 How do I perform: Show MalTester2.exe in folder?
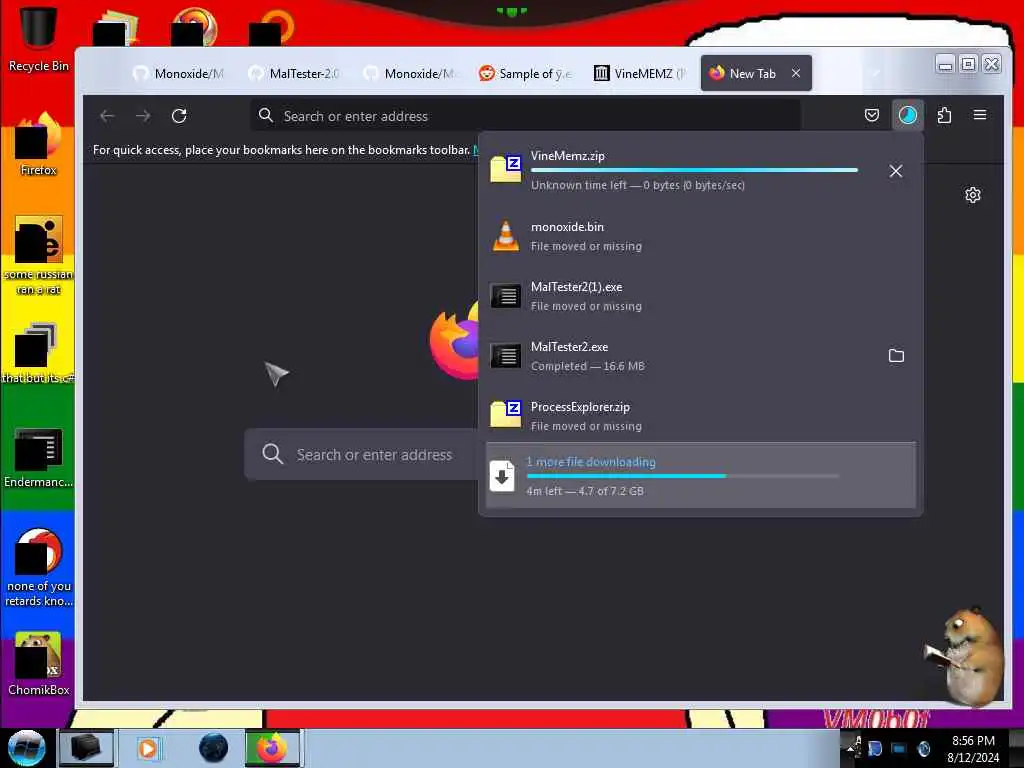[x=896, y=356]
